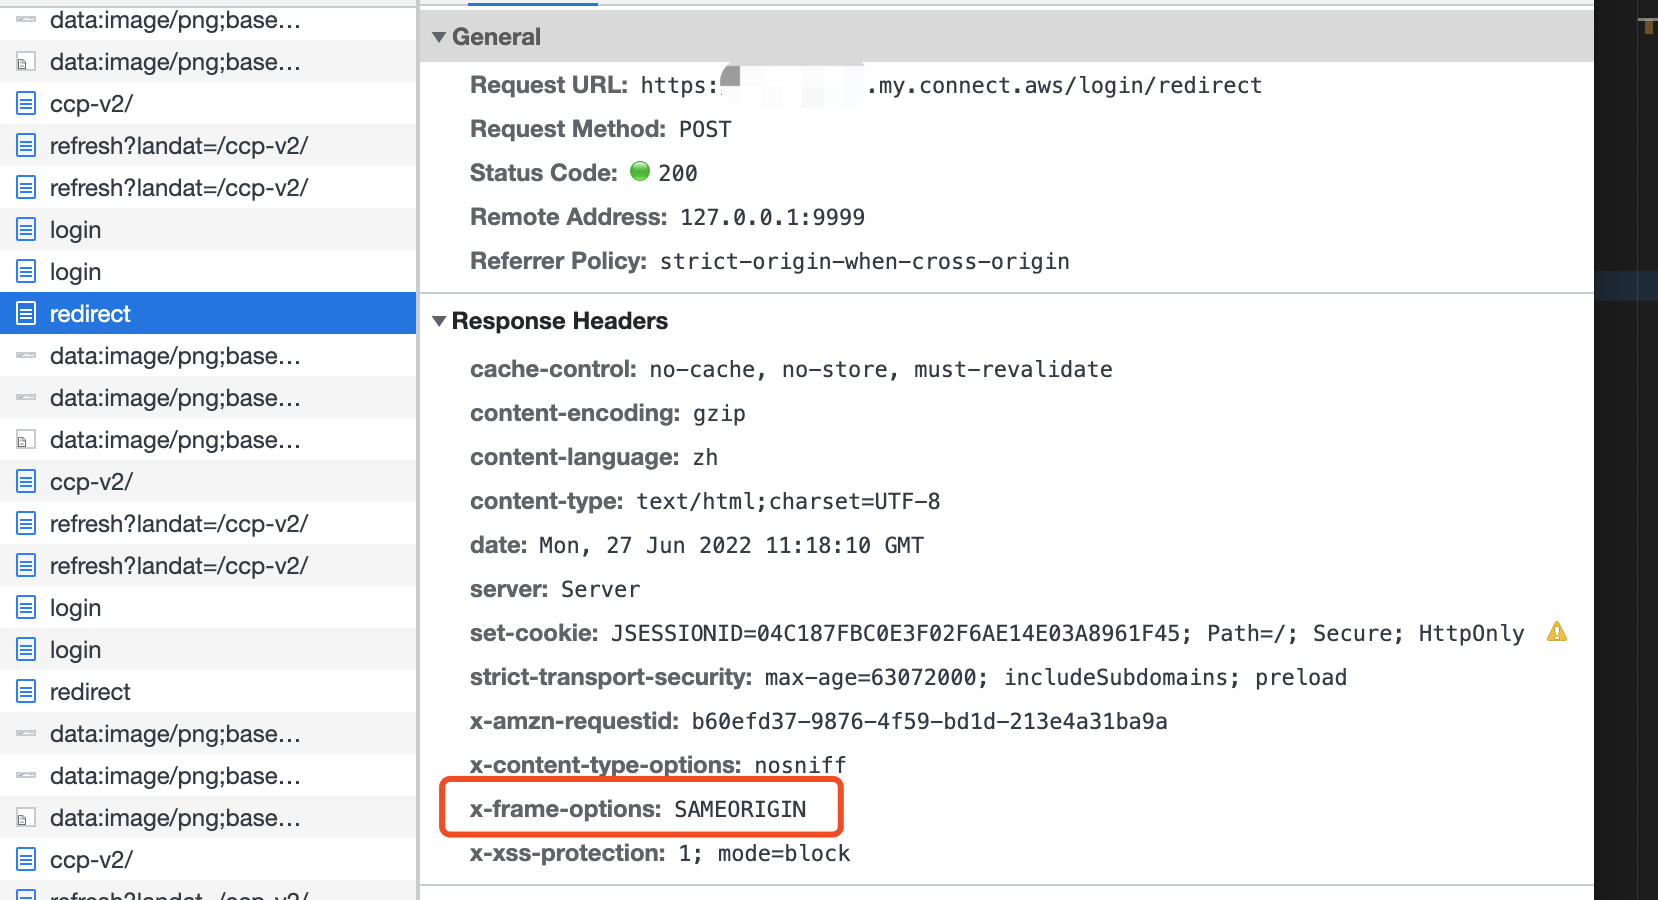1658x900 pixels.
Task: Click the green status dot next to 200
Action: click(x=639, y=172)
